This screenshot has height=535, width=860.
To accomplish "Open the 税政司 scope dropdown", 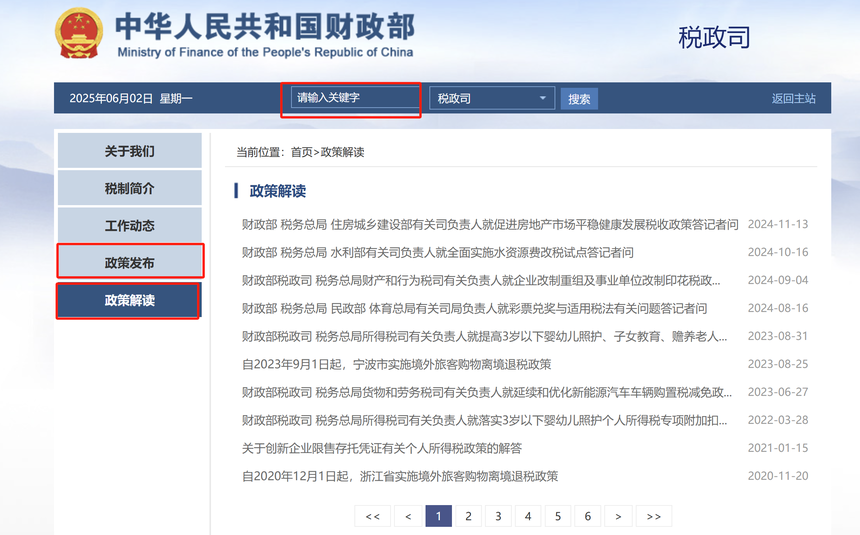I will click(492, 98).
